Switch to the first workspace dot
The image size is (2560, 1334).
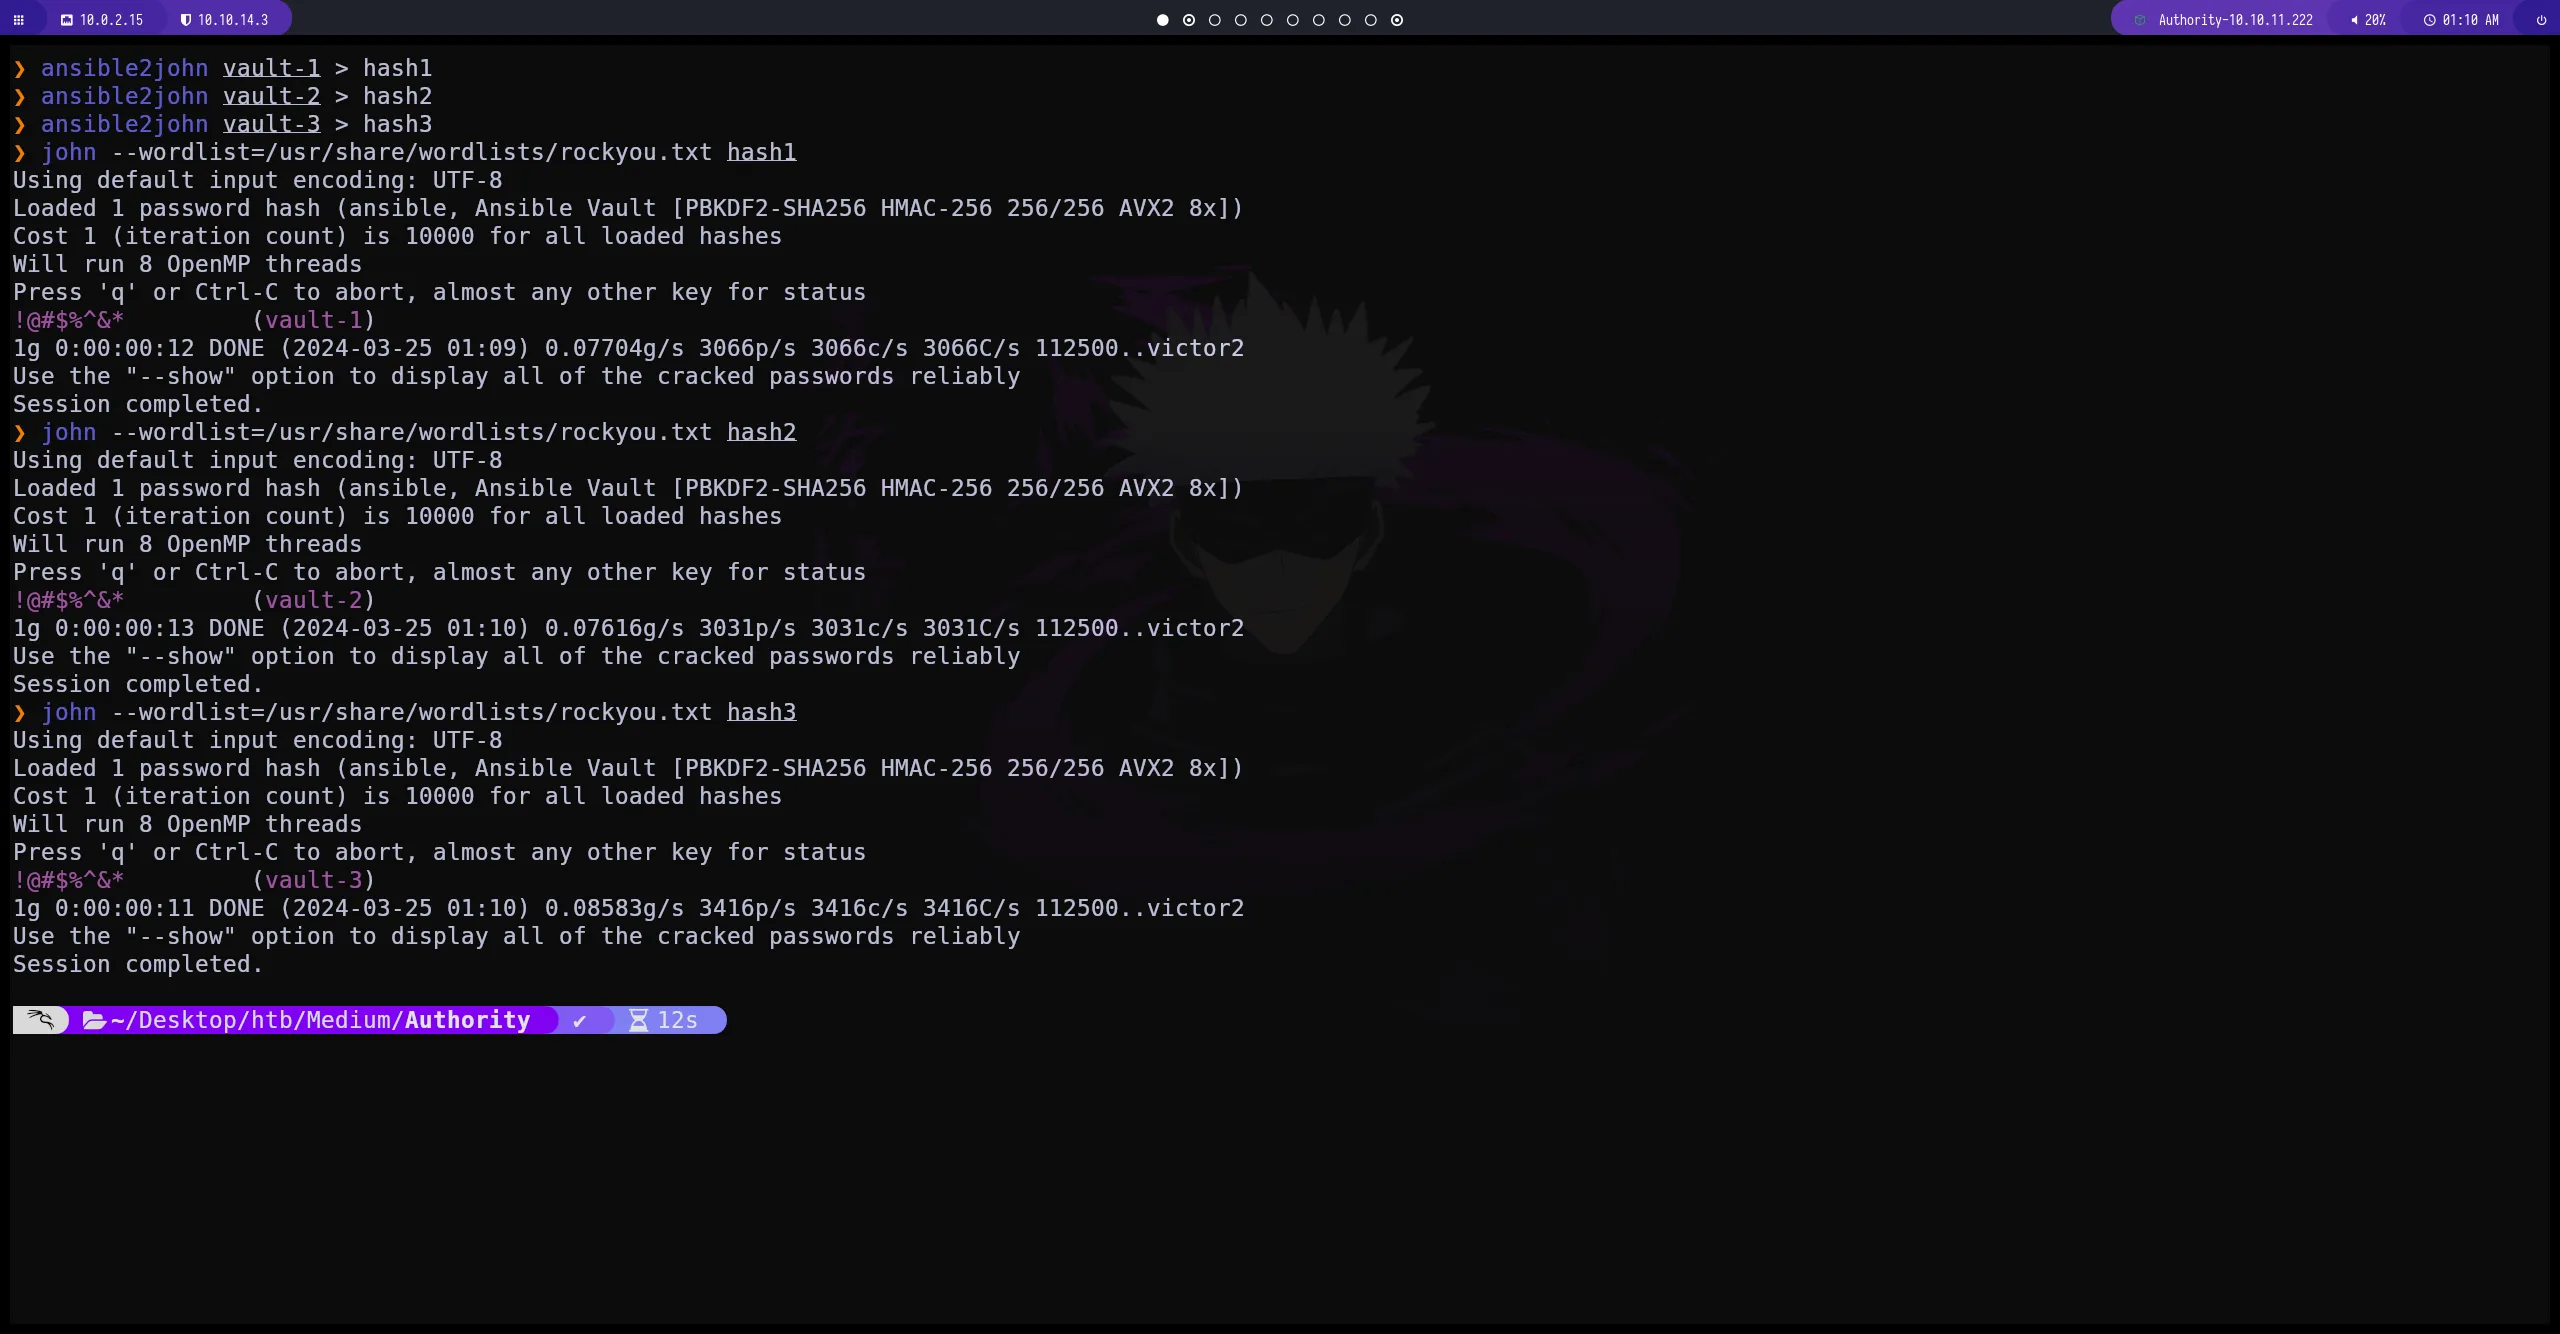(x=1162, y=20)
